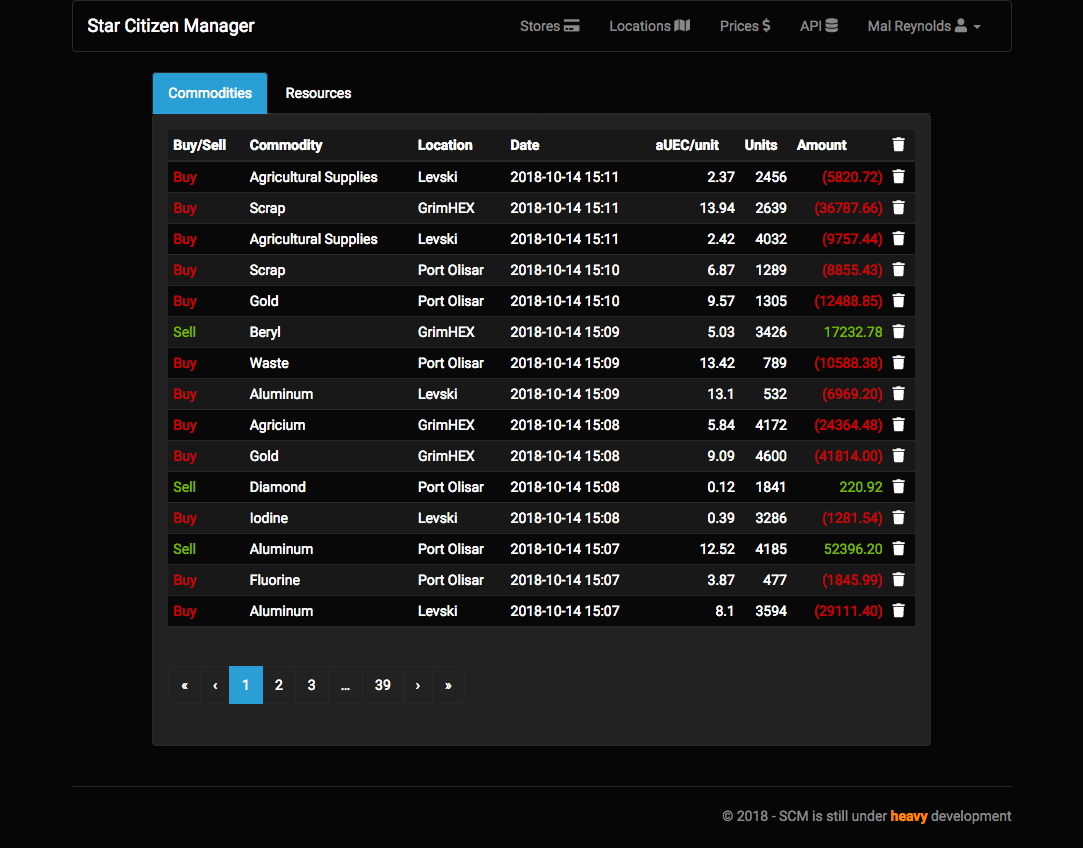The width and height of the screenshot is (1083, 848).
Task: Delete the Agricium transaction row
Action: tap(898, 425)
